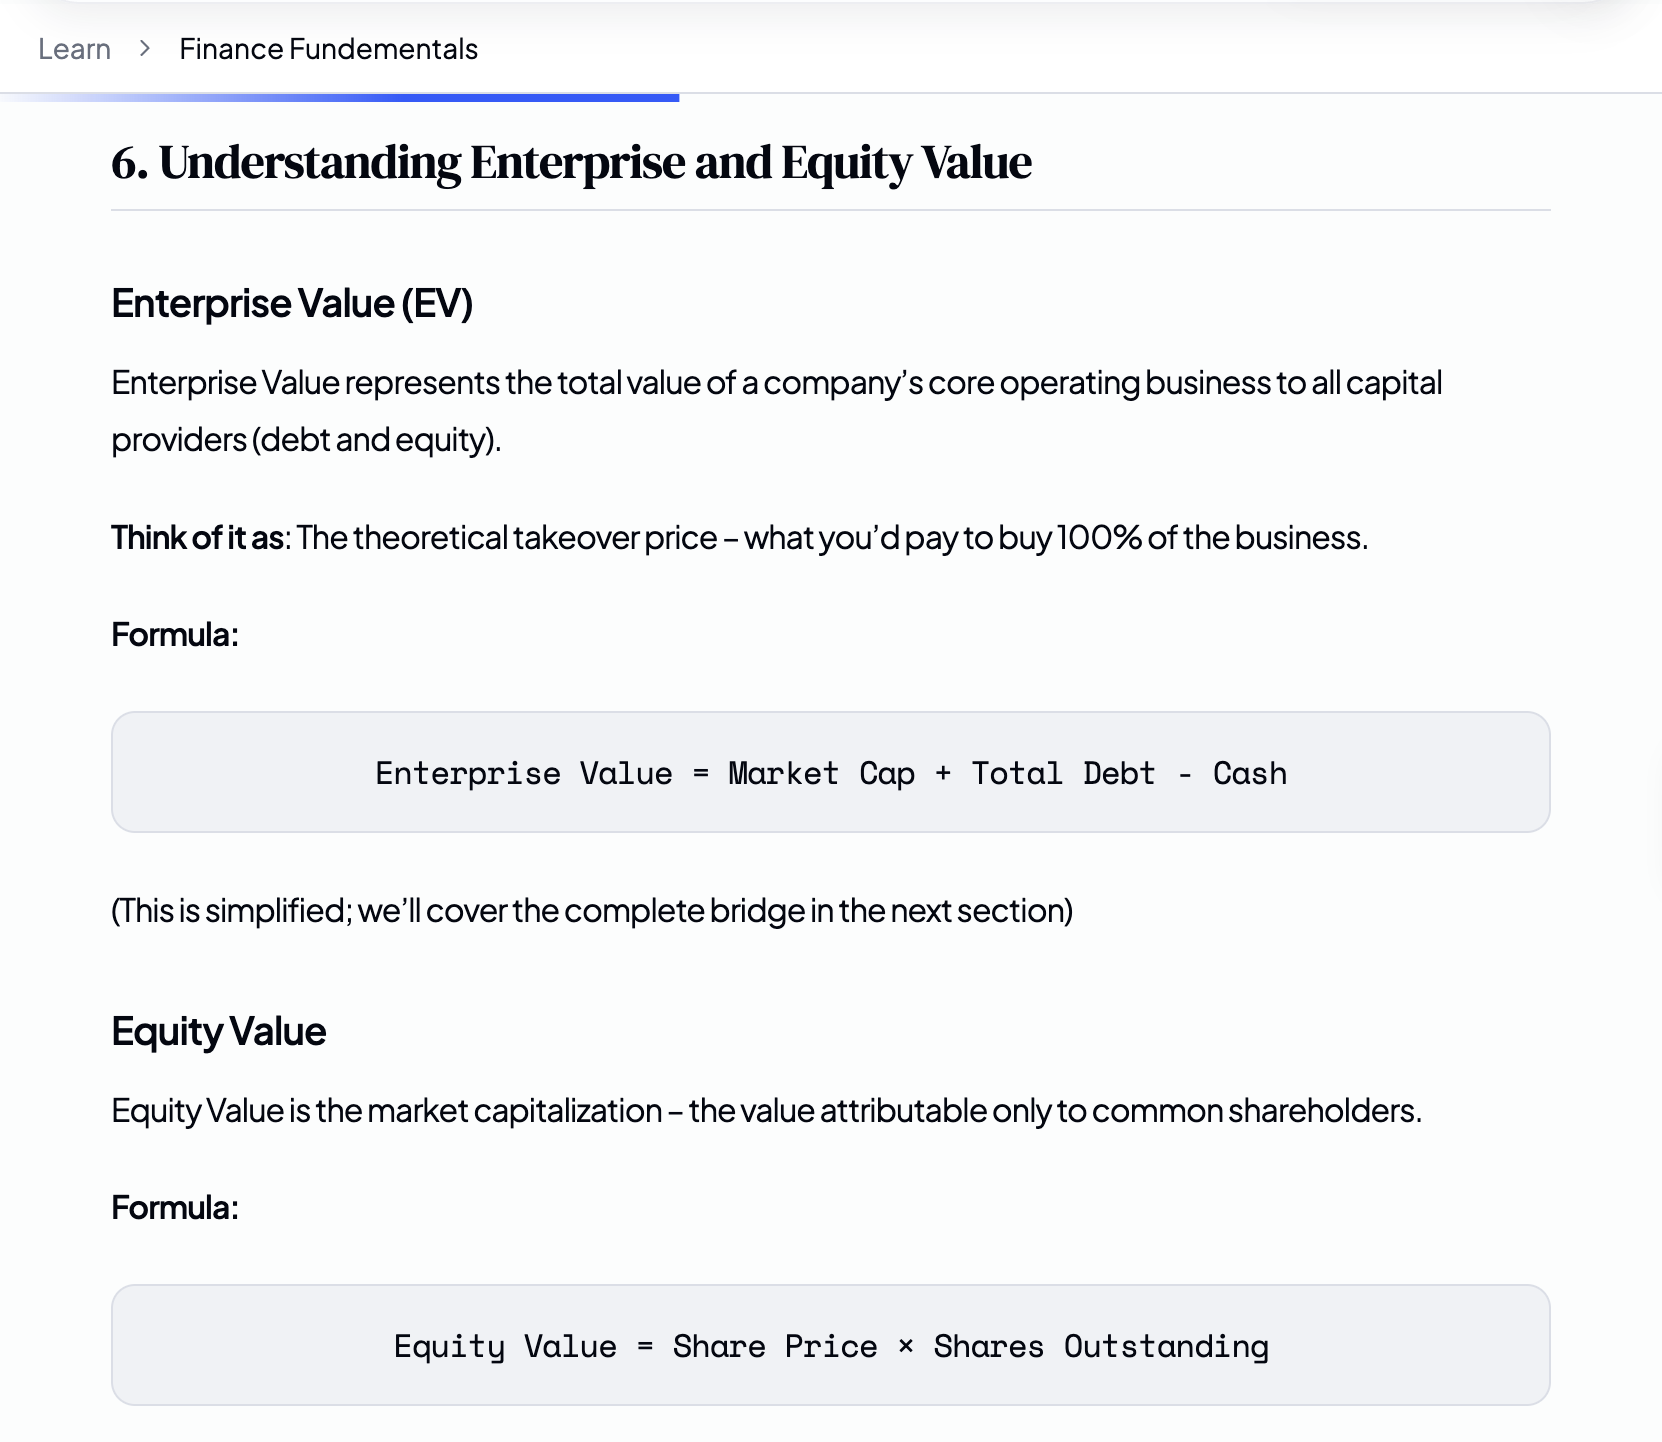Select the Enterprise Value description paragraph
Screen dimensions: 1662x1442
coord(776,410)
